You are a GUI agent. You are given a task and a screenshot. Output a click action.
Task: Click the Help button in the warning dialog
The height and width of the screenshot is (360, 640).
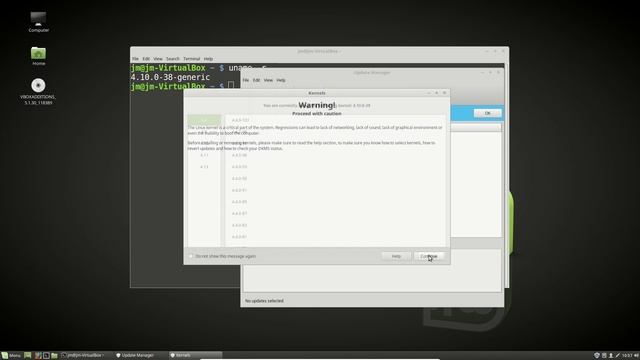pyautogui.click(x=396, y=256)
